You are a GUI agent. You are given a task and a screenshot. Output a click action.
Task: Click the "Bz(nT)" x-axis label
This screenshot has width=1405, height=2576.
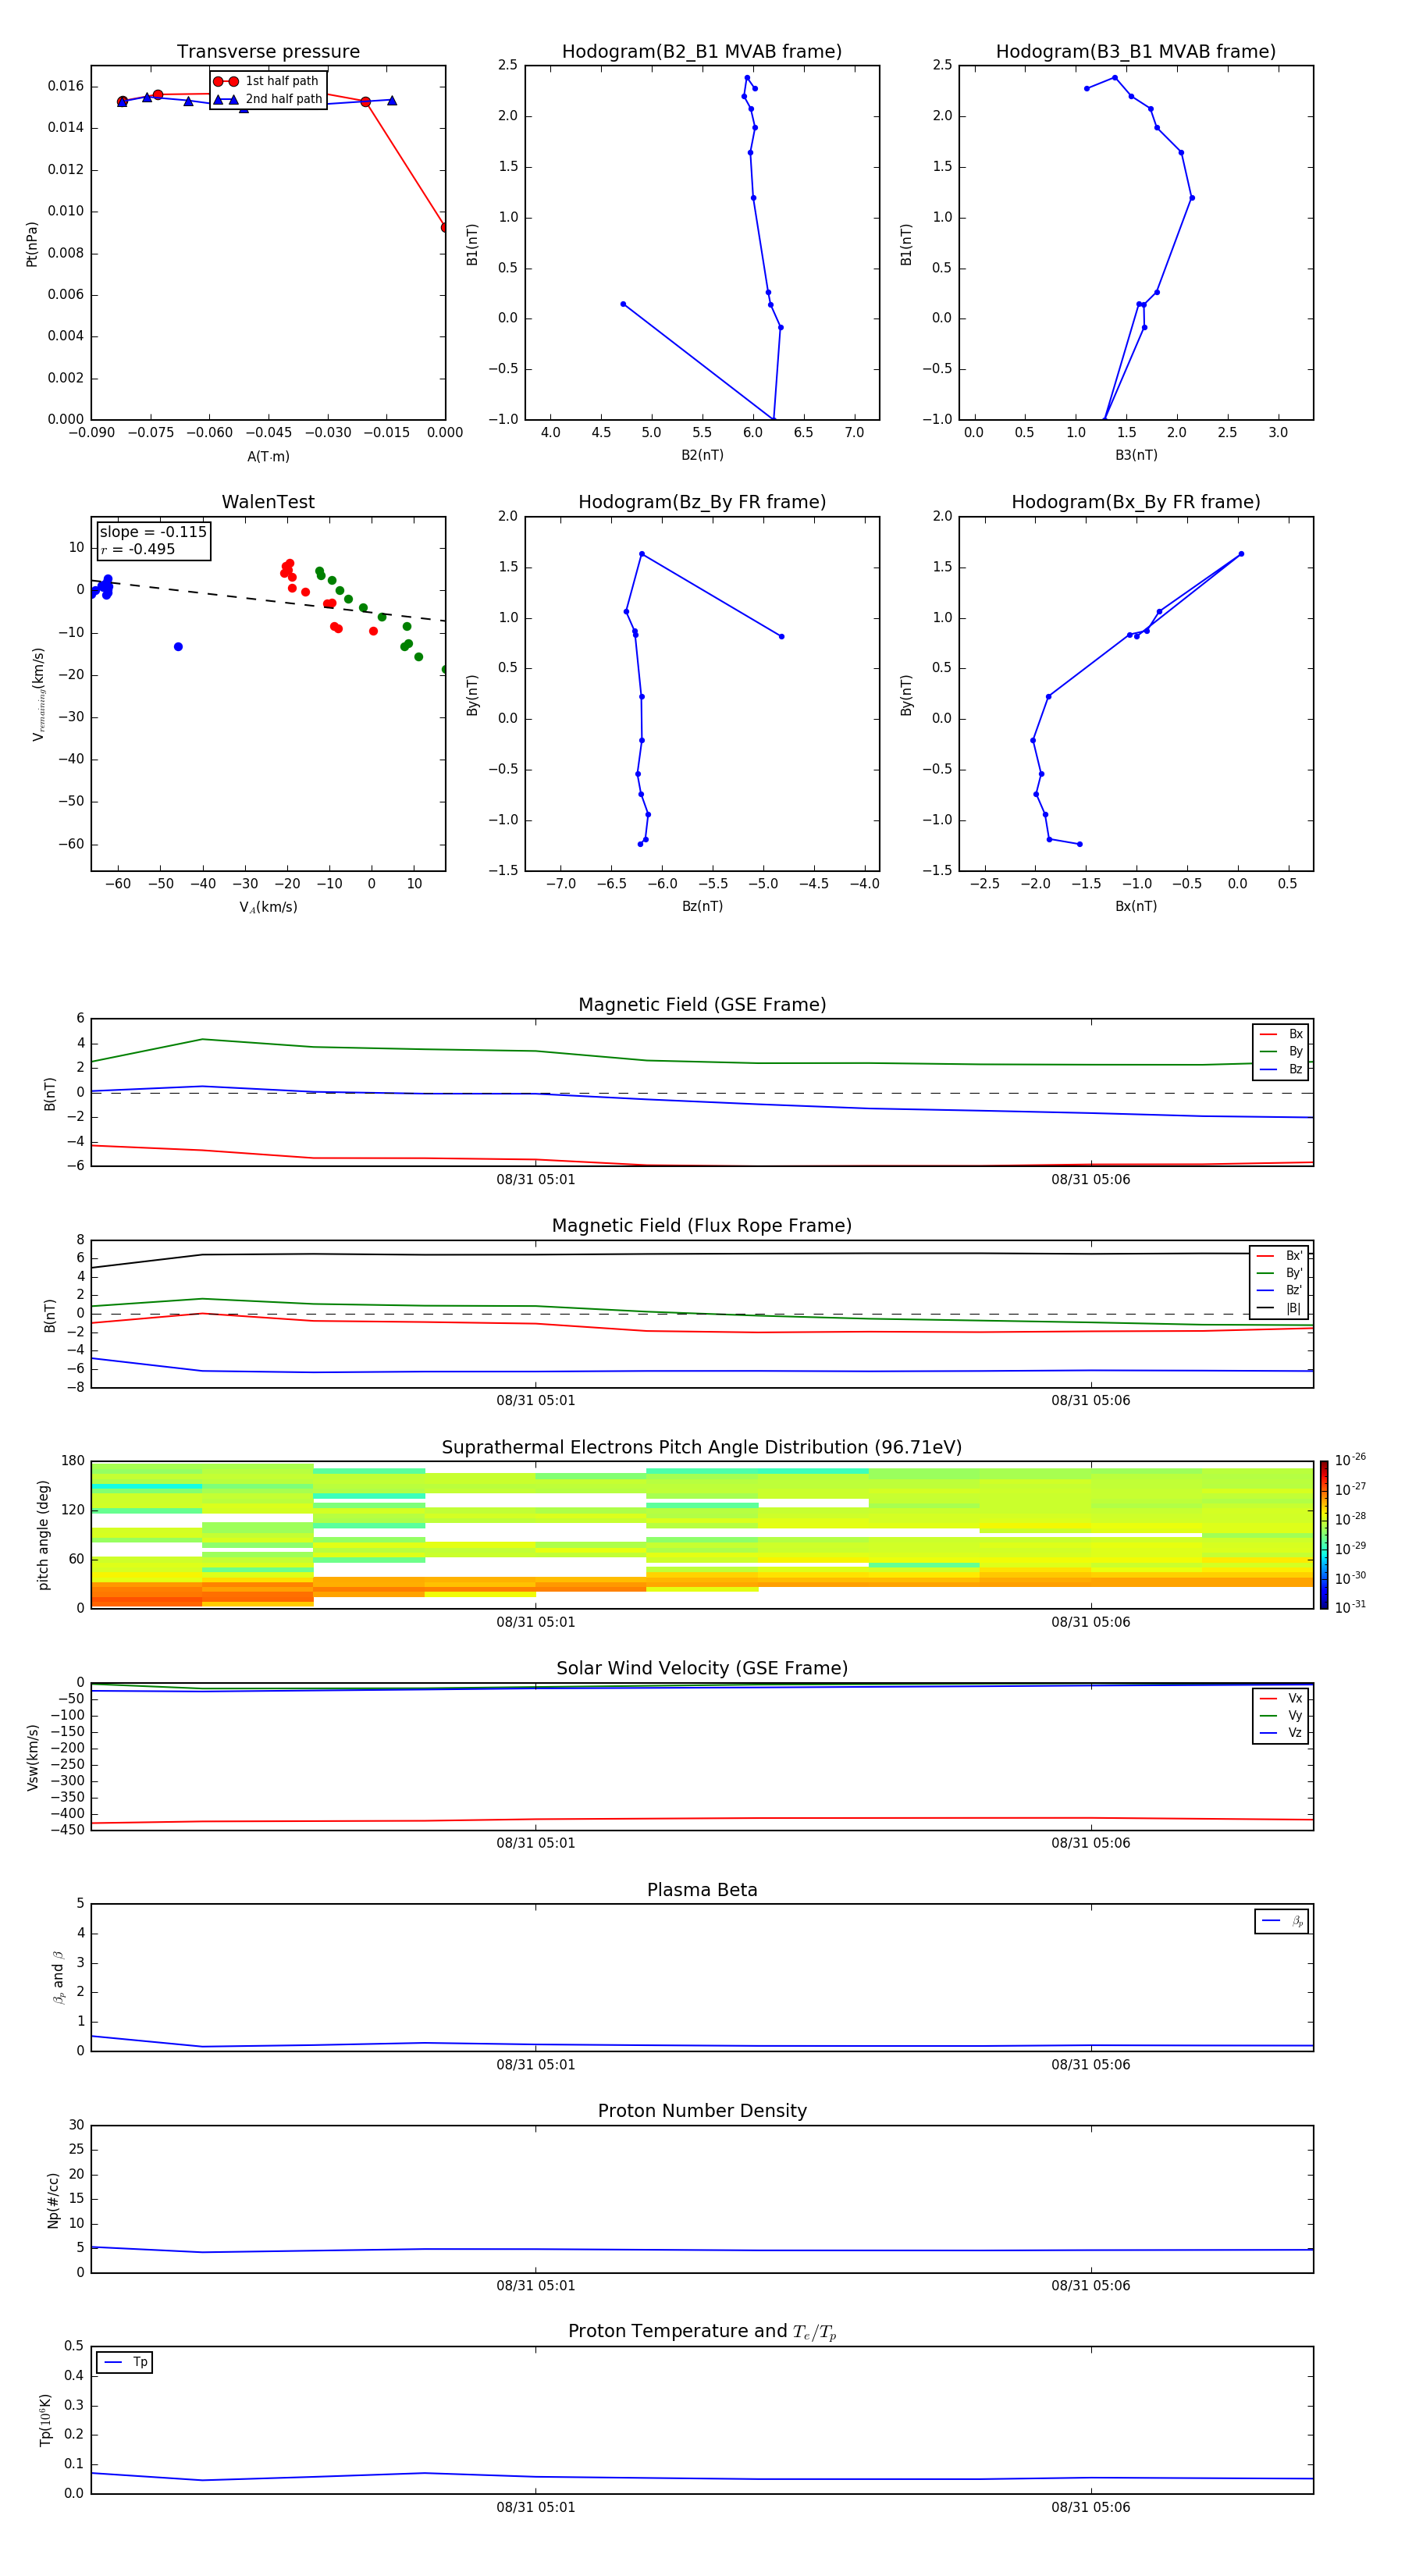(x=702, y=906)
